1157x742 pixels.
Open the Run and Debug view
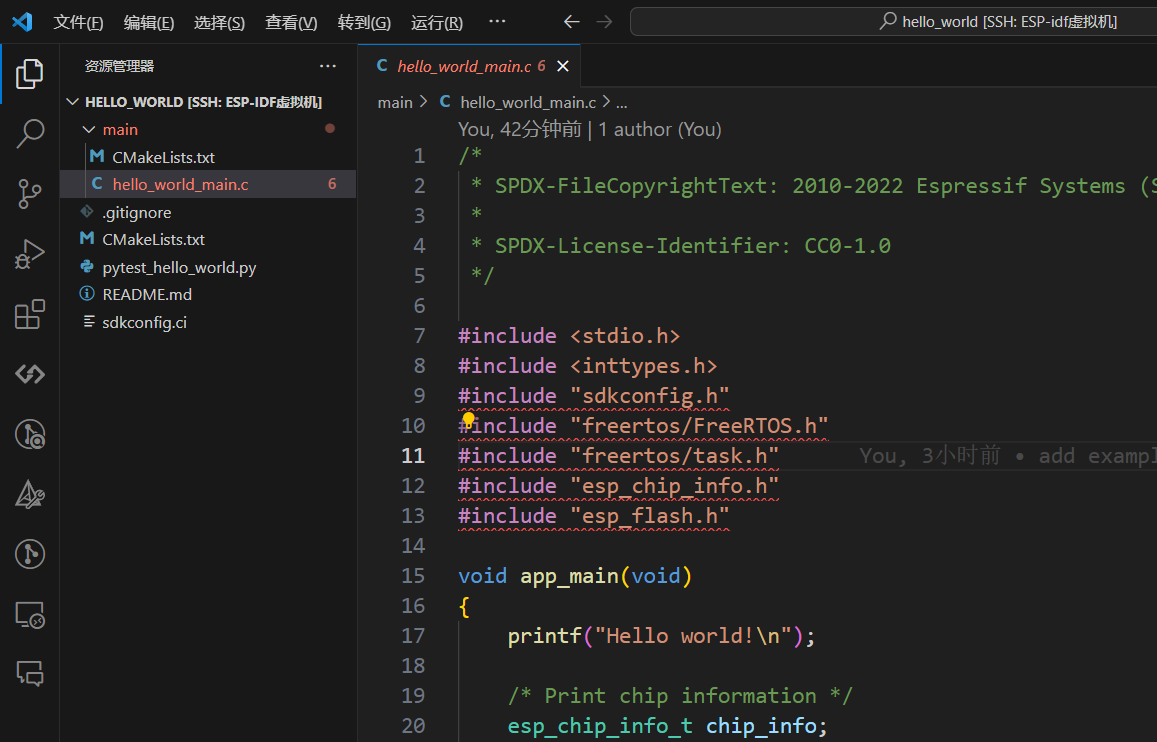coord(30,254)
